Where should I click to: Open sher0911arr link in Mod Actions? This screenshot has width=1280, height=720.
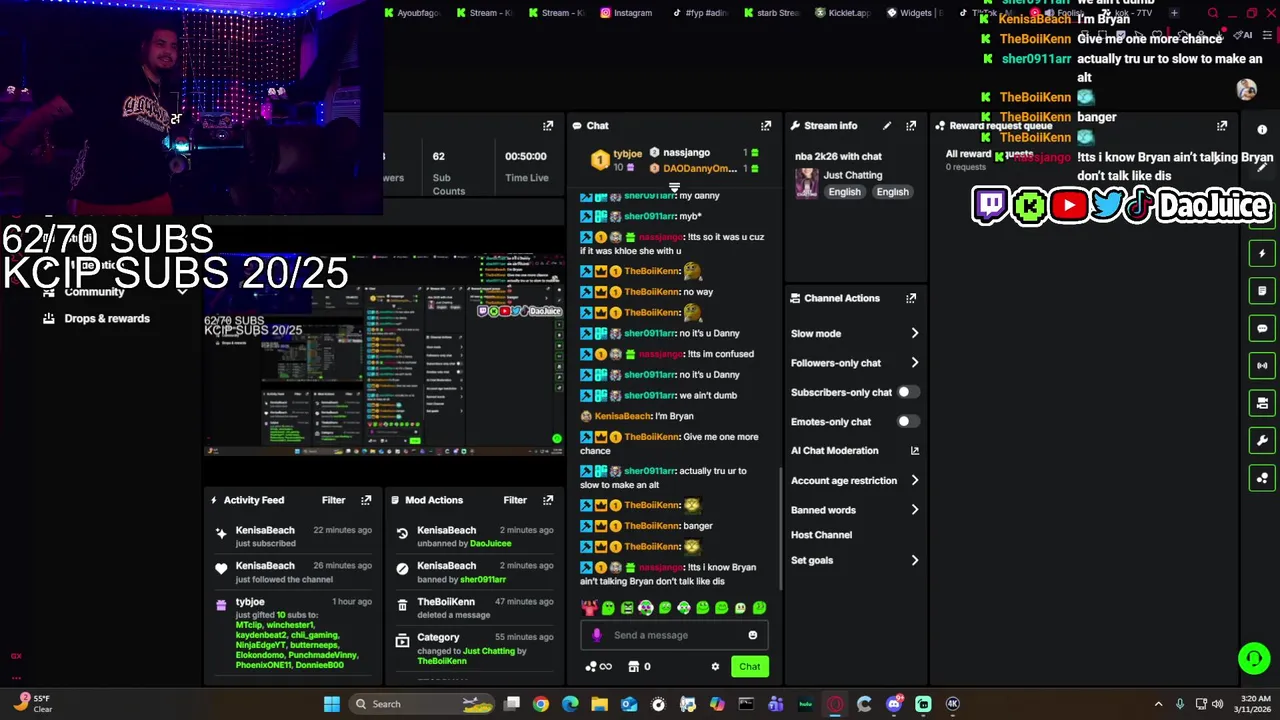coord(482,580)
